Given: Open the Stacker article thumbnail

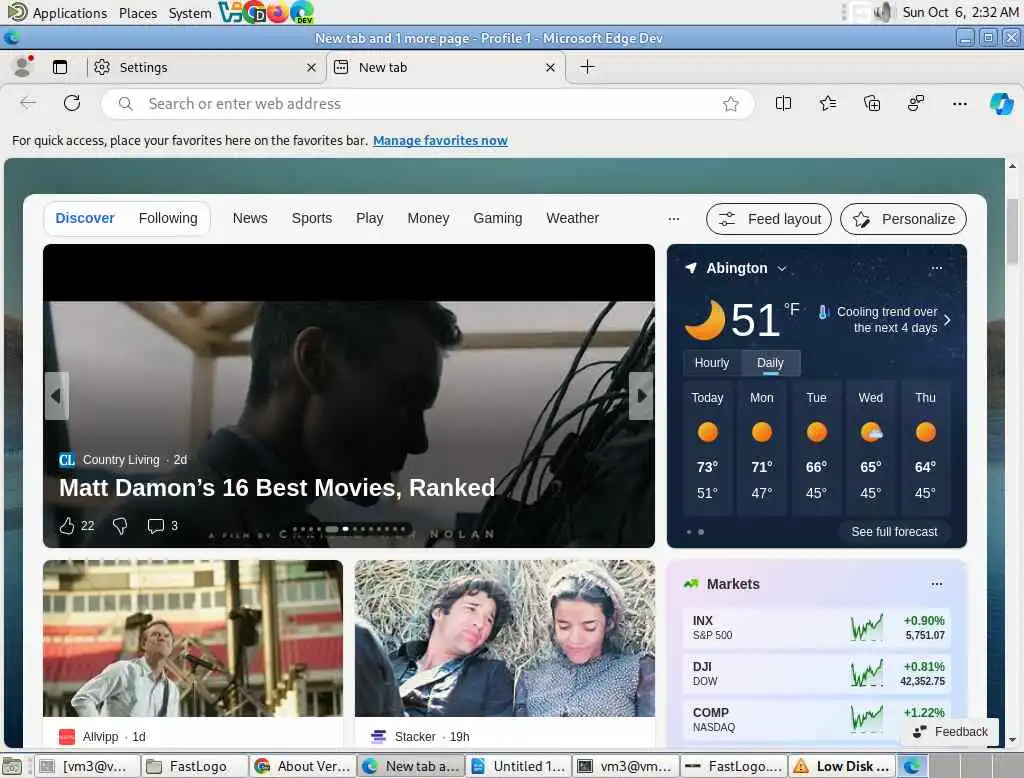Looking at the screenshot, I should point(505,638).
